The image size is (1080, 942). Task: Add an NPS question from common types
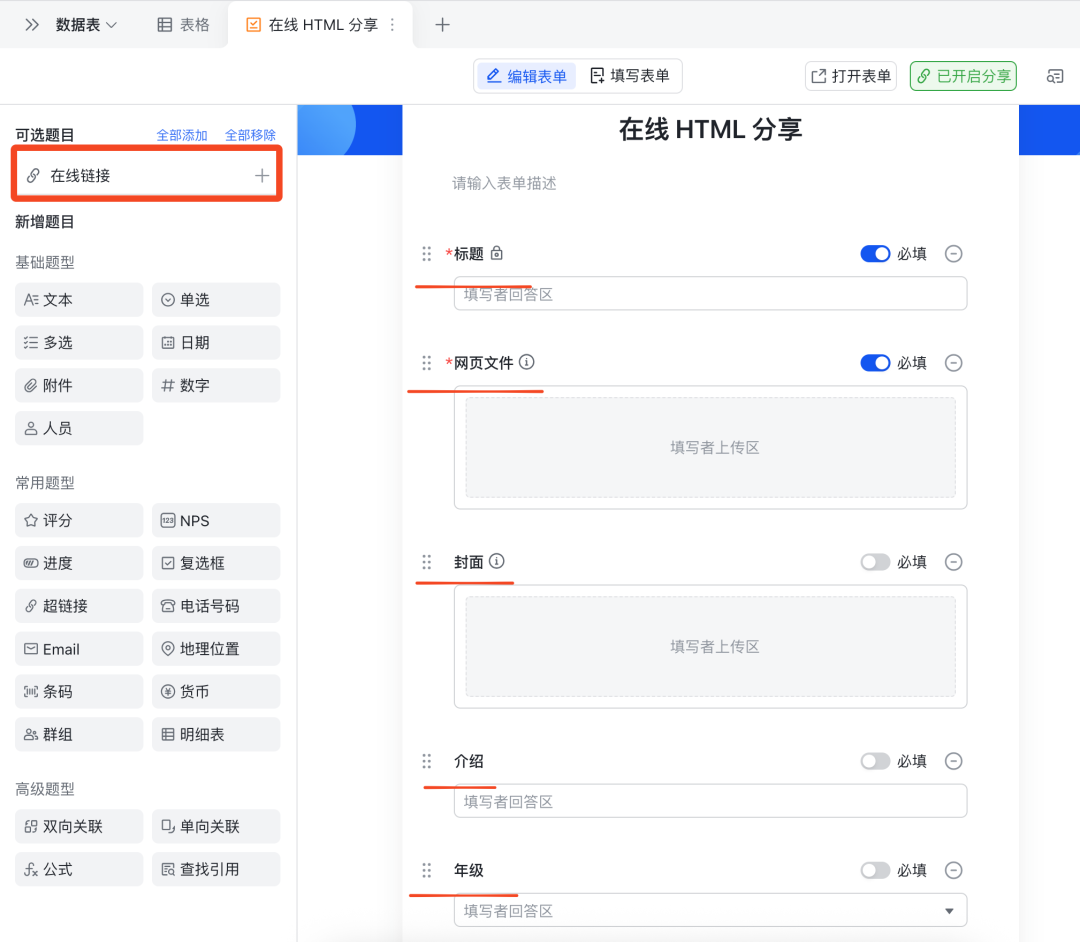[x=215, y=520]
